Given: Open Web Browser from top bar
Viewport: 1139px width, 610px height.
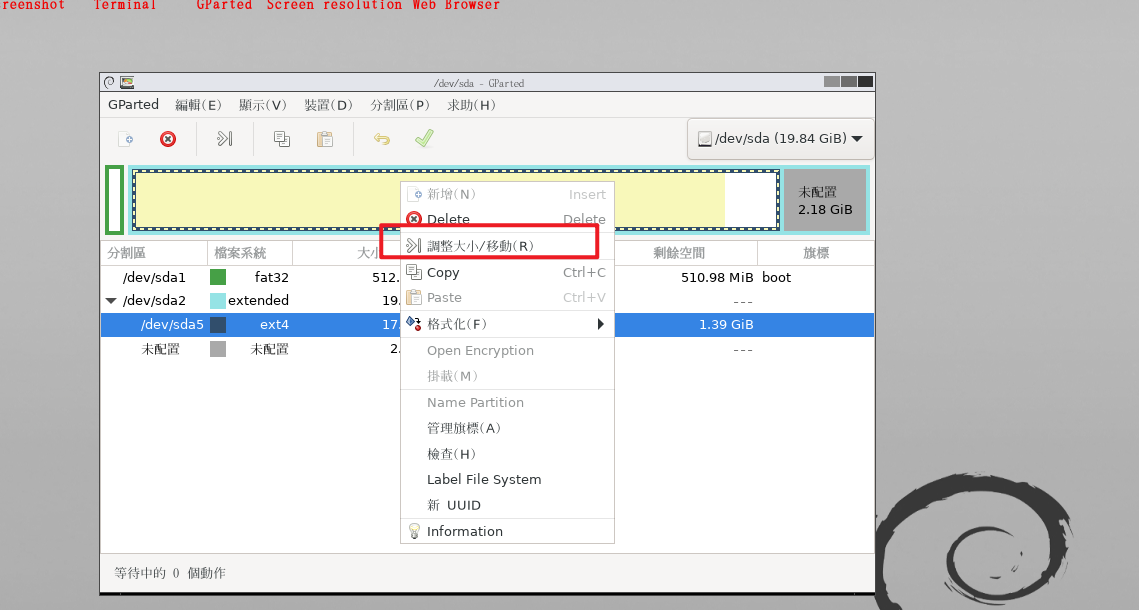Looking at the screenshot, I should point(456,5).
